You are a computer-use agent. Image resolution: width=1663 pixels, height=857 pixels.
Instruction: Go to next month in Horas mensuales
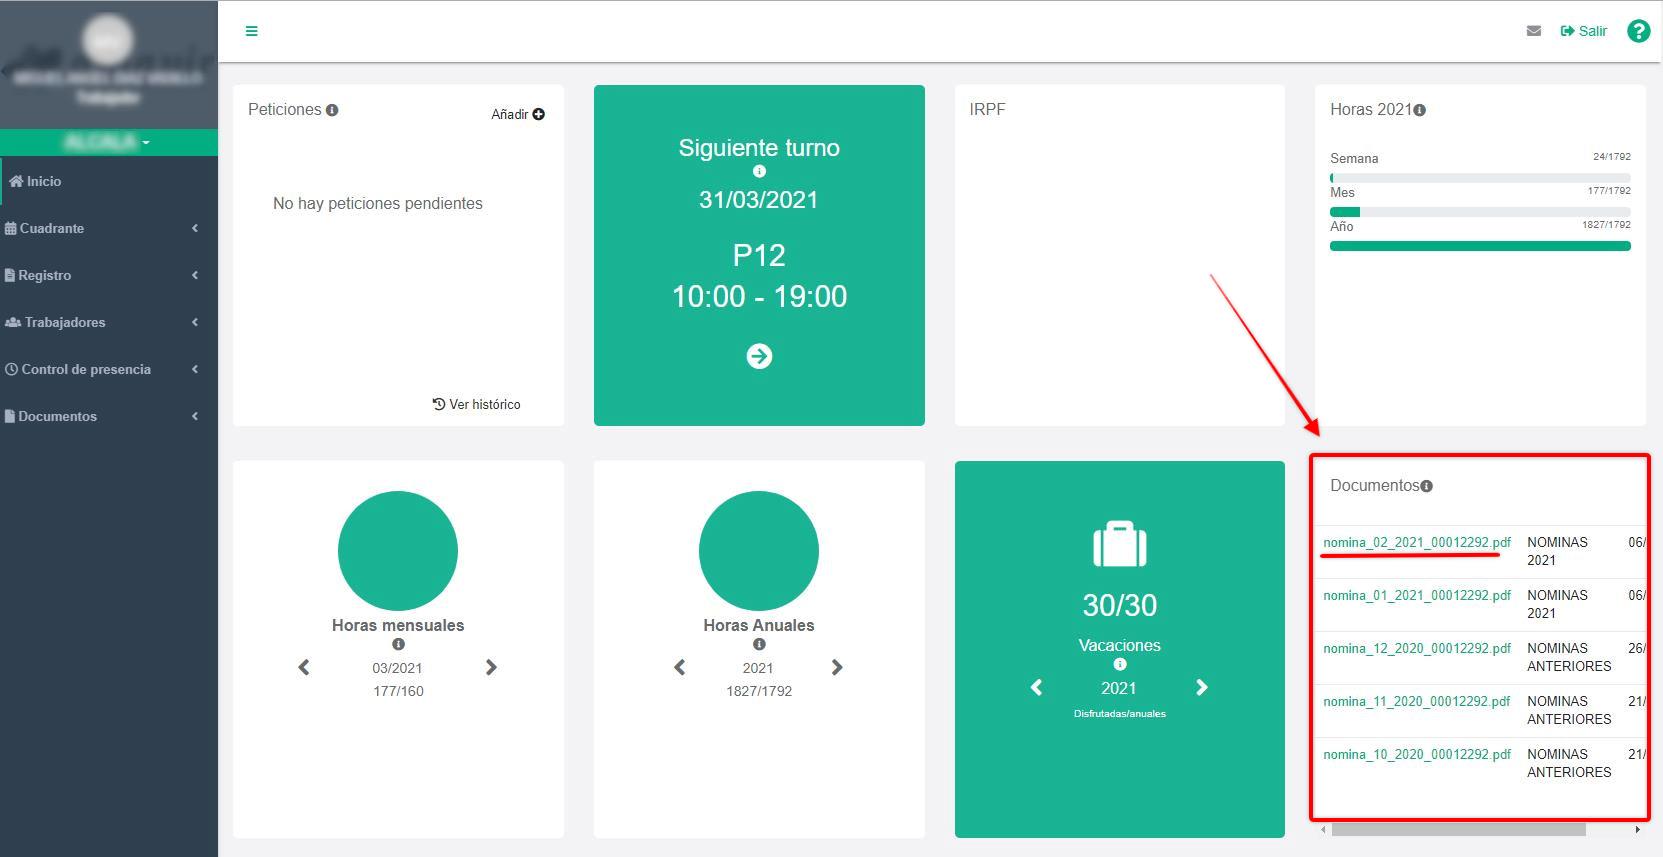tap(491, 667)
